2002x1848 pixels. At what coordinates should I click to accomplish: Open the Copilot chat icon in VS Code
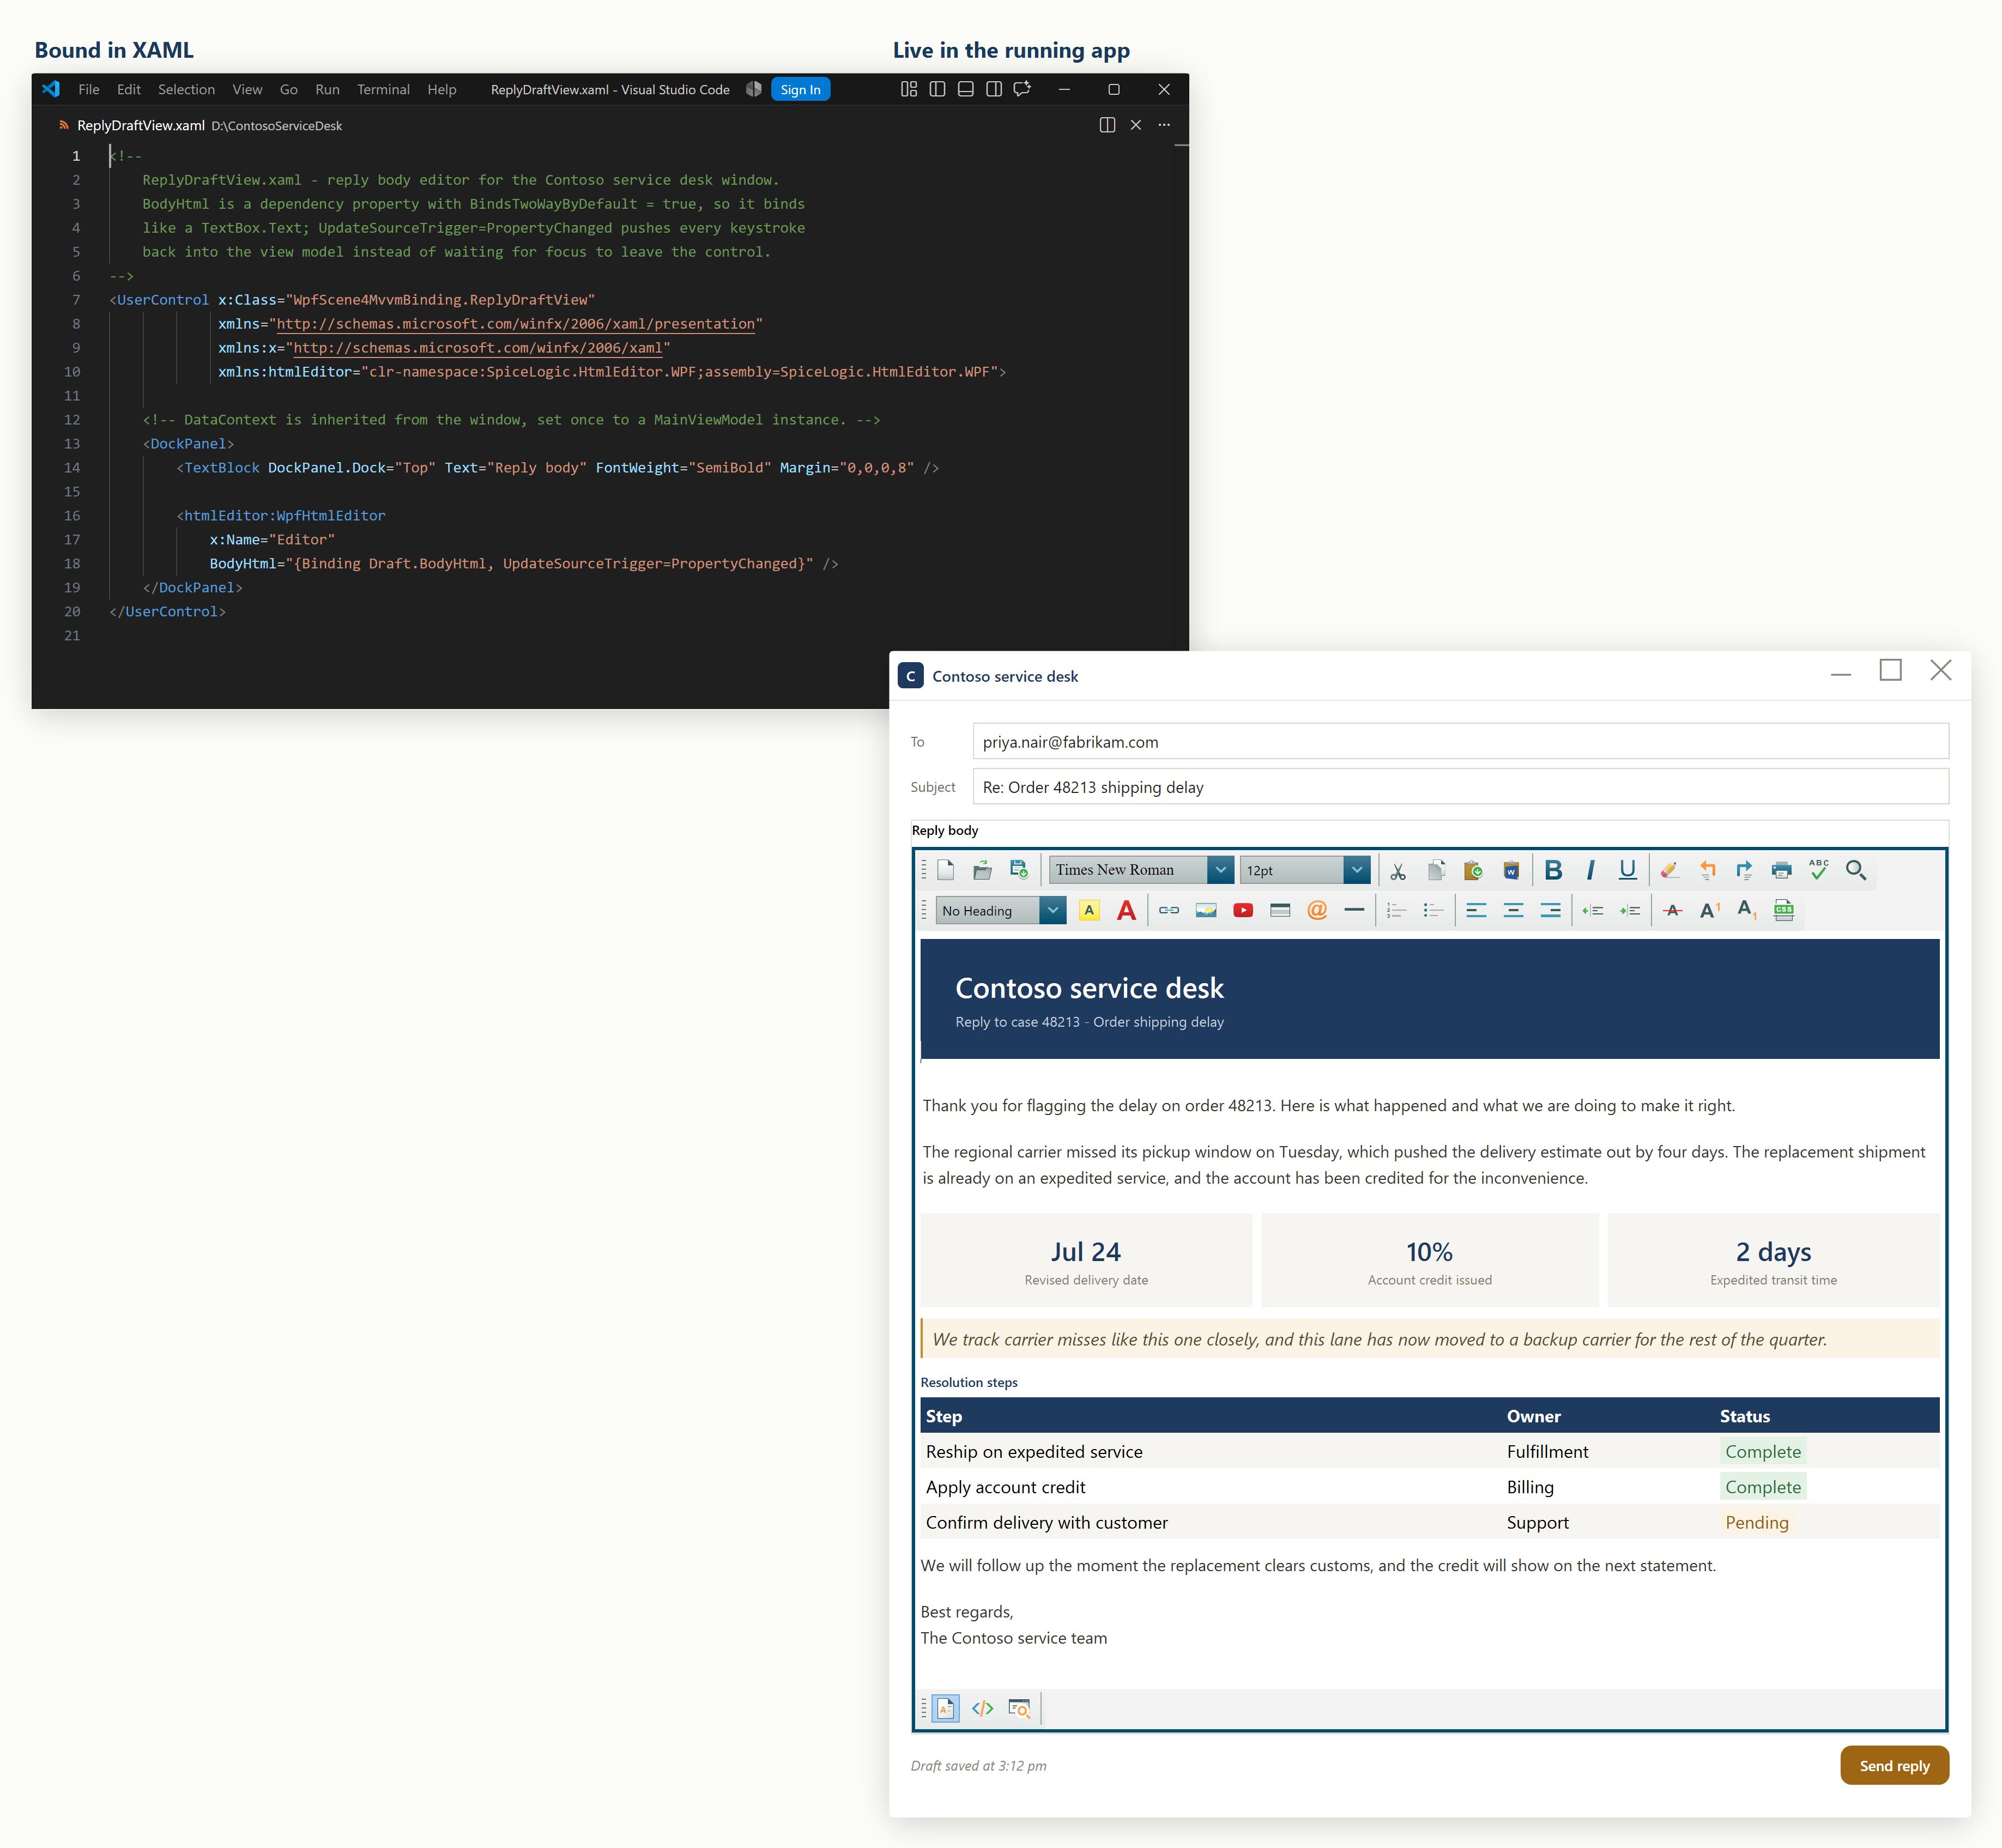pos(1022,89)
